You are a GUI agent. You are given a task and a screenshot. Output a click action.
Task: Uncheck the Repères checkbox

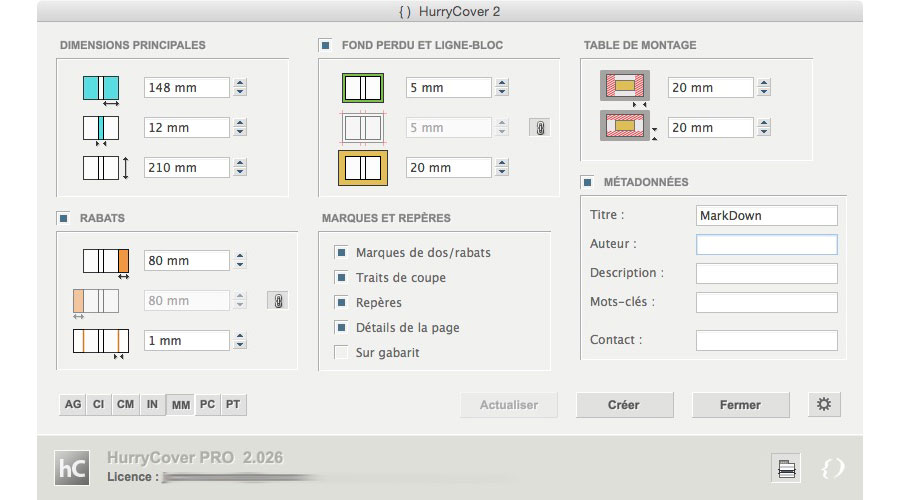tap(342, 302)
